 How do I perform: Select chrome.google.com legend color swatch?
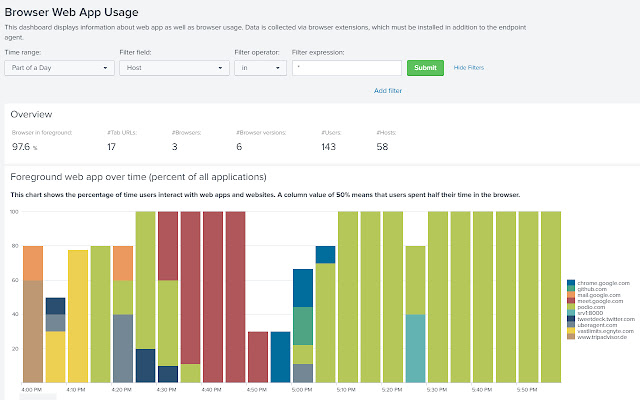[571, 283]
